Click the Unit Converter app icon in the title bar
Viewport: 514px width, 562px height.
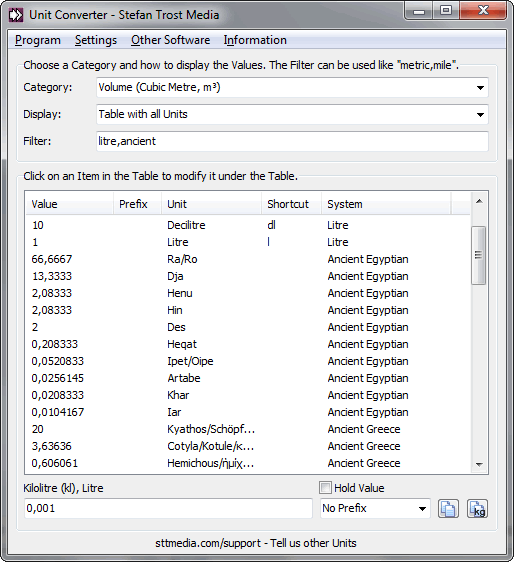pos(16,15)
